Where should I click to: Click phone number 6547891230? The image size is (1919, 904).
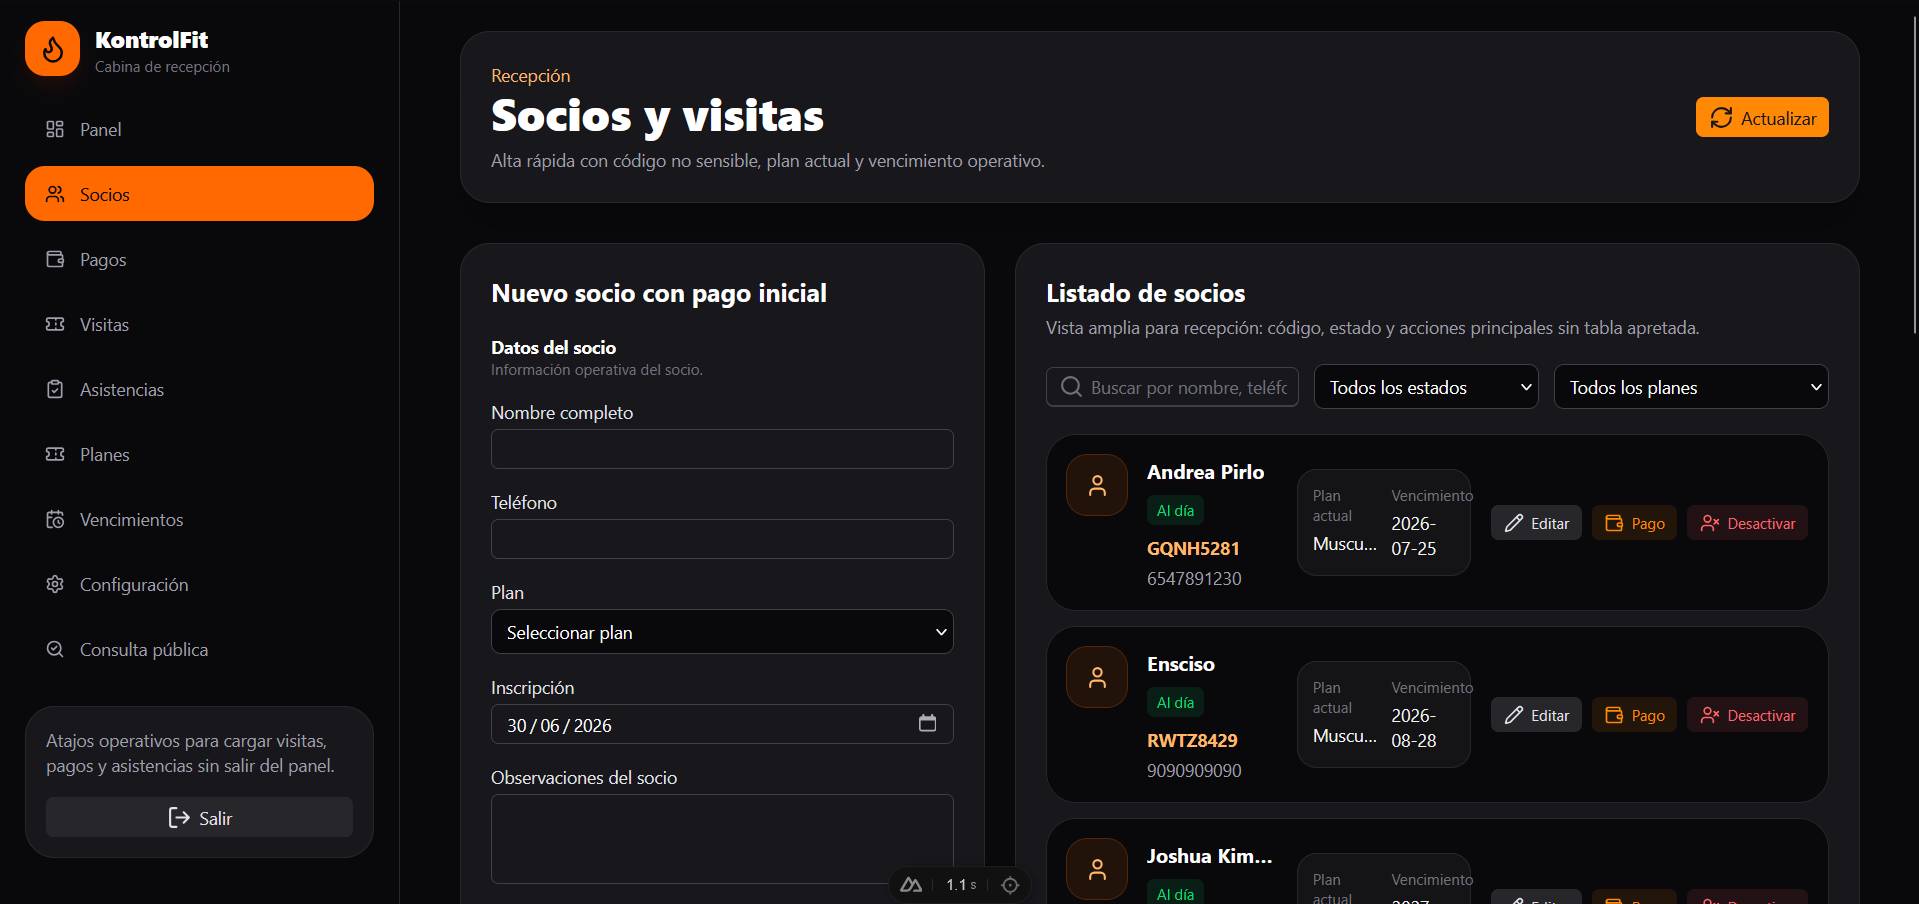tap(1194, 578)
